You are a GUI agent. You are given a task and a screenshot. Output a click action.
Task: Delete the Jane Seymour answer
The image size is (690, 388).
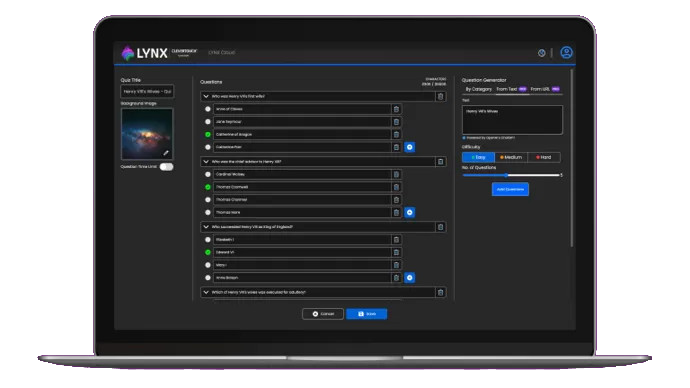(396, 122)
